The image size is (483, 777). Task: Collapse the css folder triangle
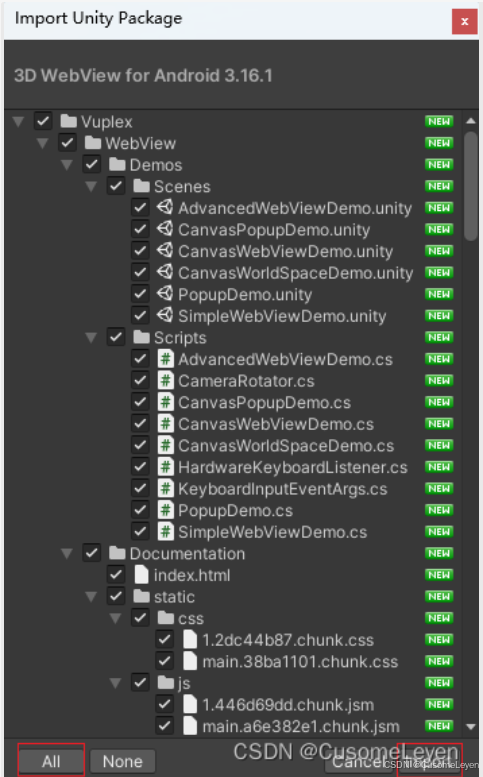tap(115, 618)
